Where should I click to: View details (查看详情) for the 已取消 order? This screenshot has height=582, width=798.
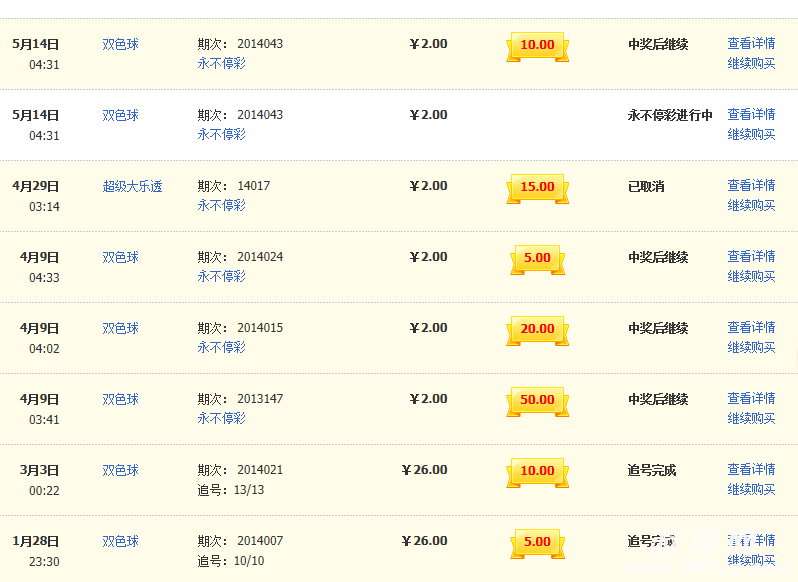pos(751,185)
